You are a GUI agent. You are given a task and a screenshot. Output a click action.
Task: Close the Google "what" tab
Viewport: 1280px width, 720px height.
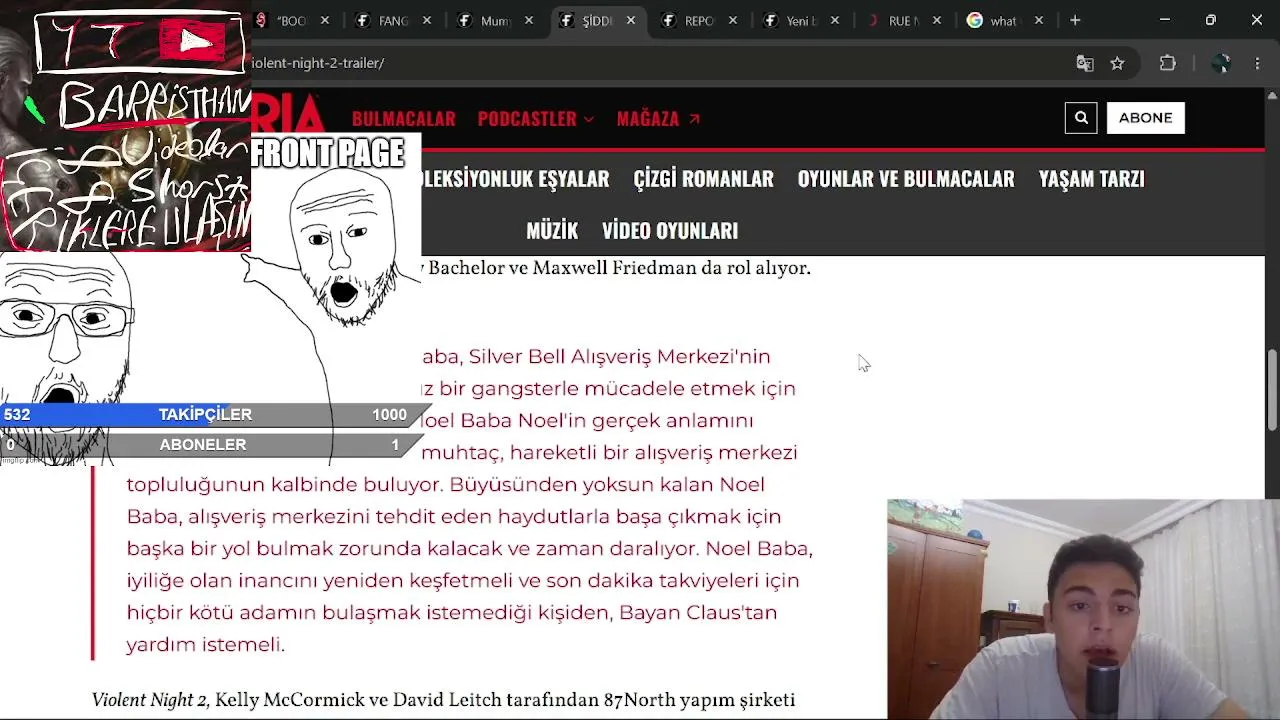click(1039, 20)
